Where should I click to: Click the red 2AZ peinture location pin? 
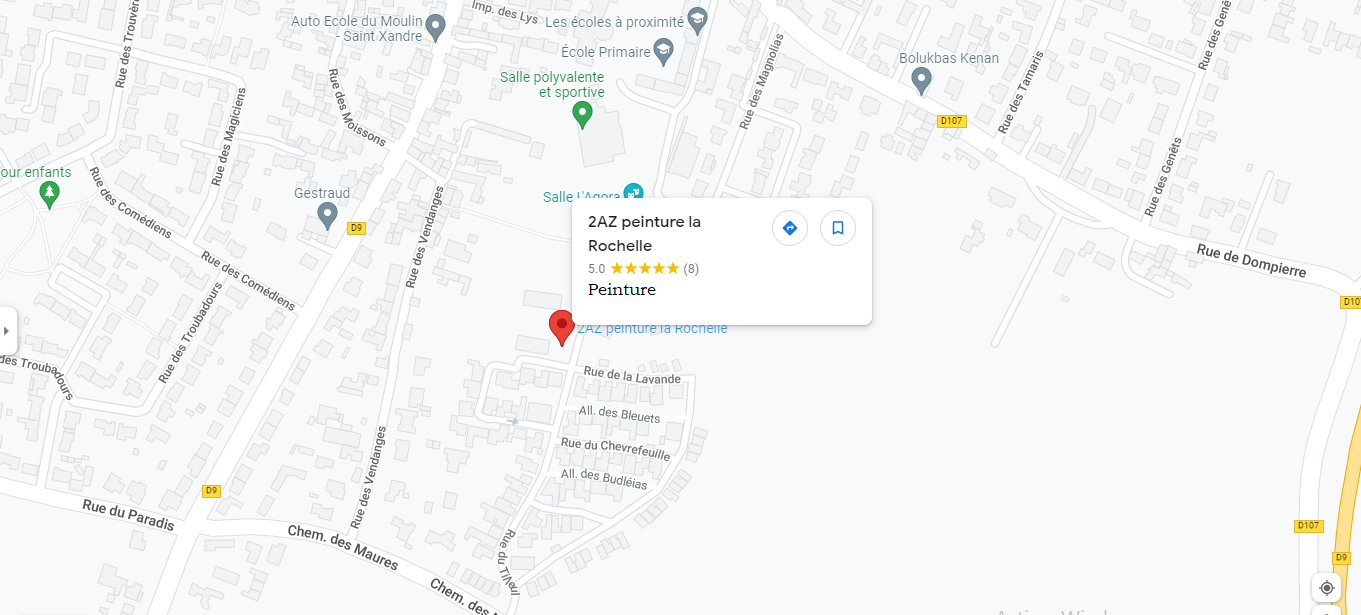(562, 329)
